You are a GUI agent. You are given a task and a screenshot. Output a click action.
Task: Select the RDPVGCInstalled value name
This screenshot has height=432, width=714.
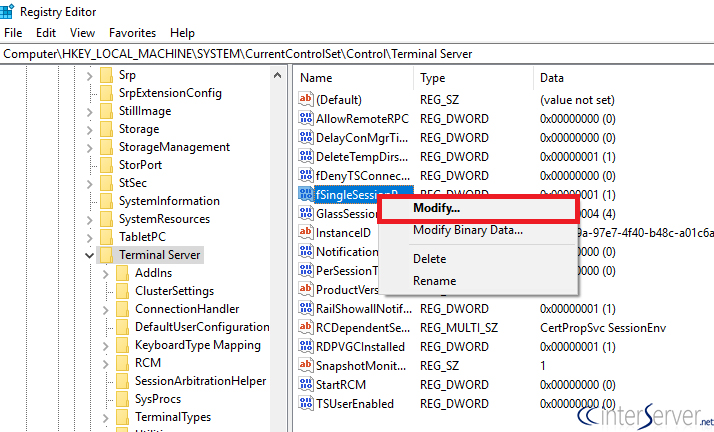pos(360,347)
